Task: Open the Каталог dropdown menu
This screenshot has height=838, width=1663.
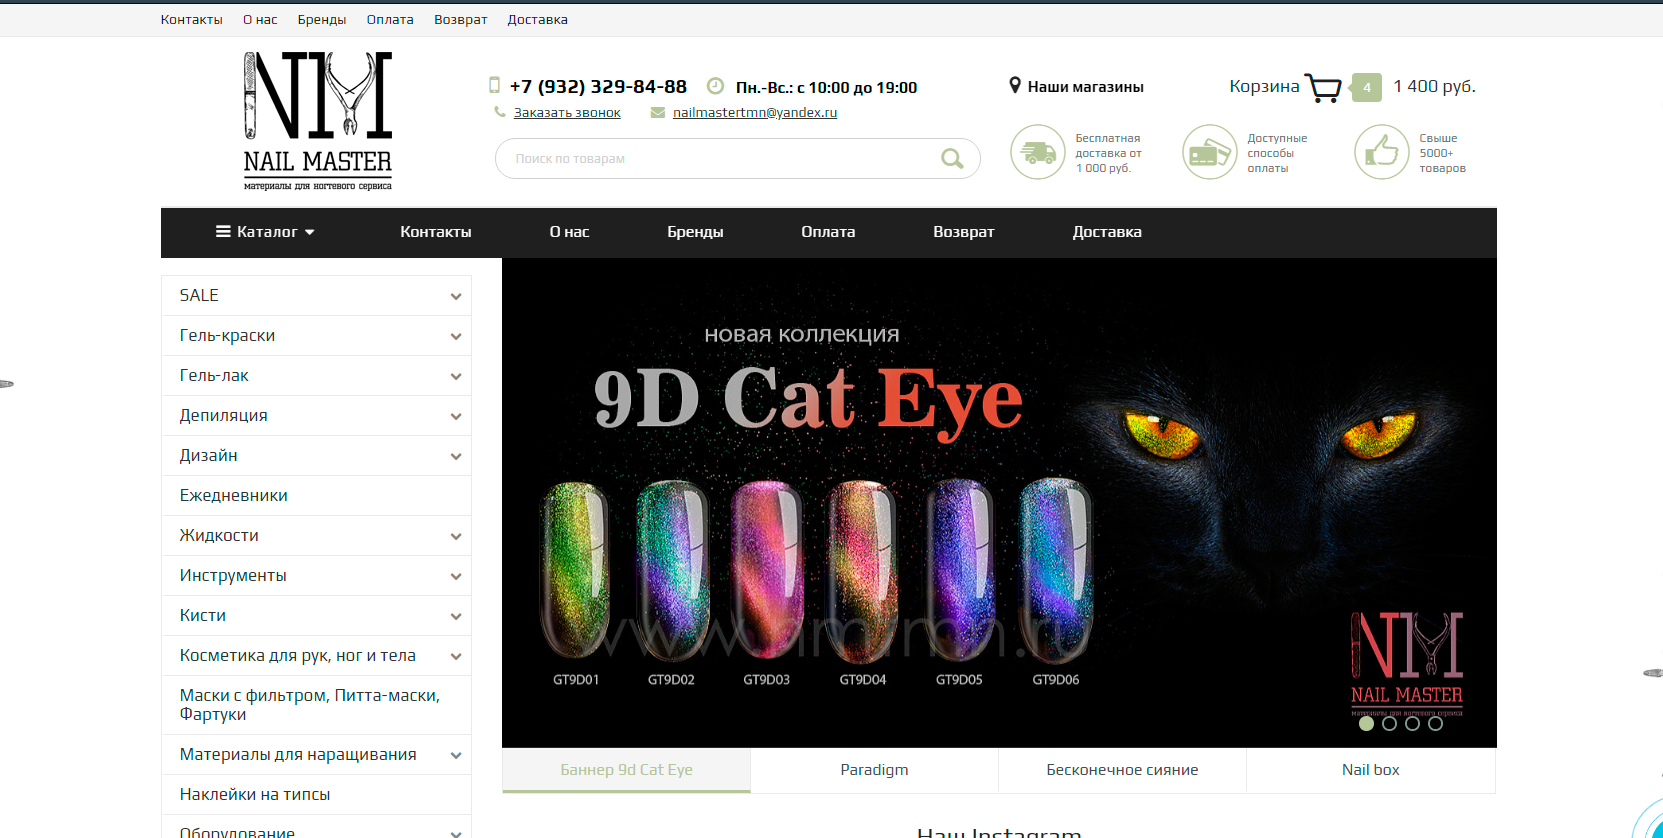Action: pyautogui.click(x=266, y=231)
